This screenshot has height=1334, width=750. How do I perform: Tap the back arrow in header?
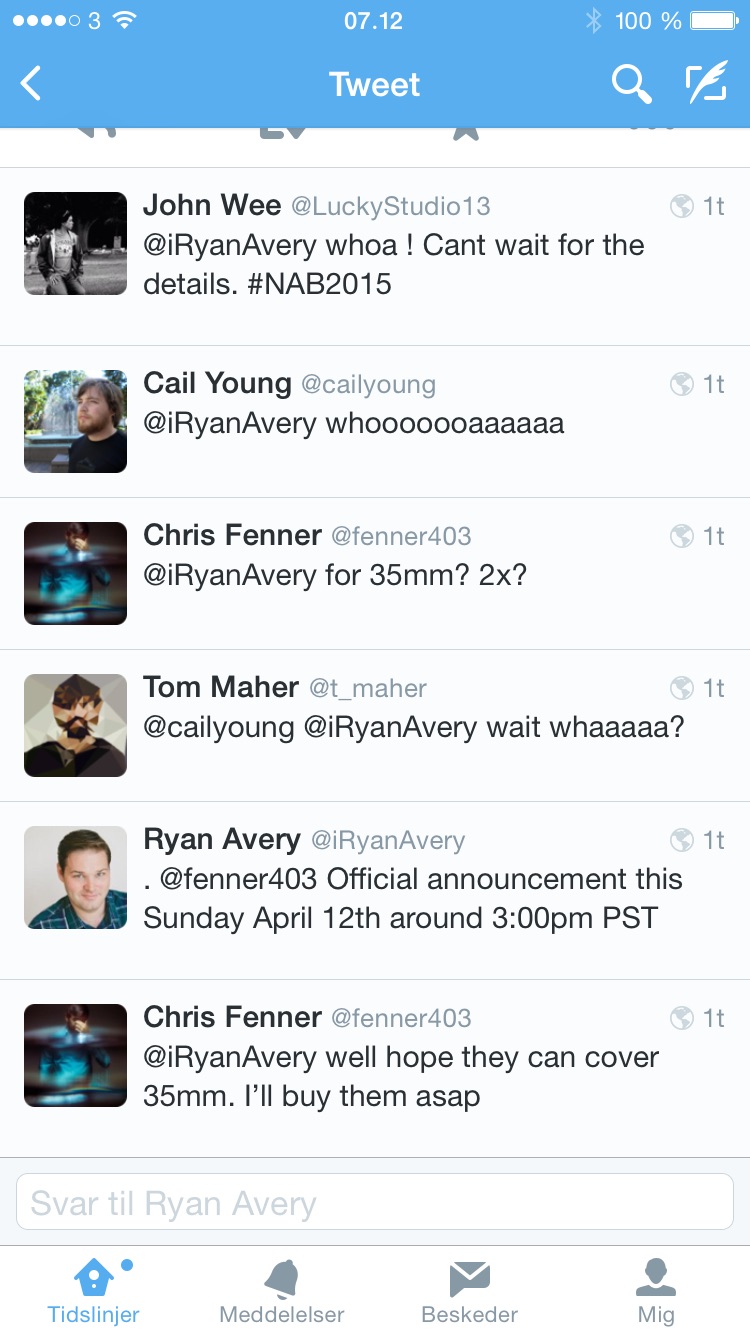click(32, 84)
